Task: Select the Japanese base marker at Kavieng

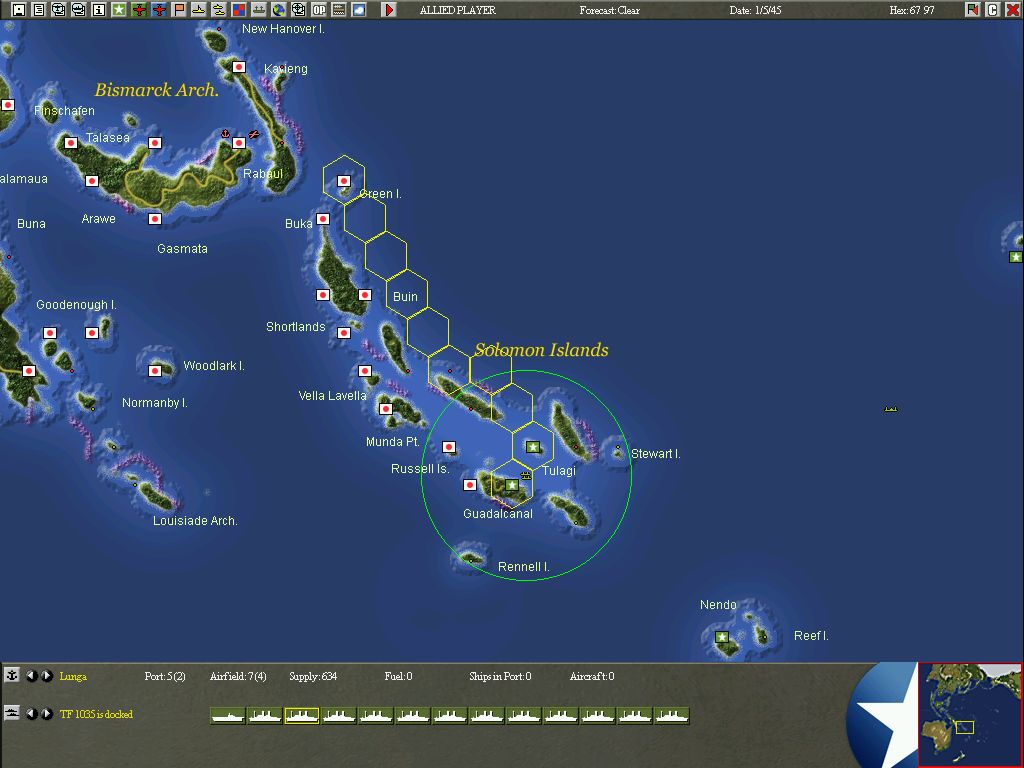Action: click(239, 67)
